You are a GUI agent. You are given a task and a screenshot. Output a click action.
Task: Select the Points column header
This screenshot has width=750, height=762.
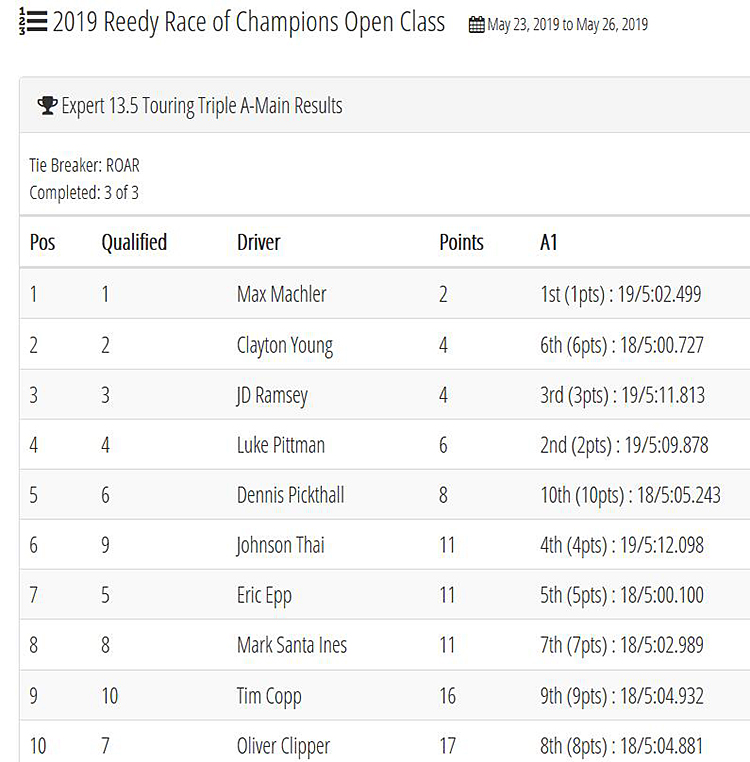tap(461, 242)
